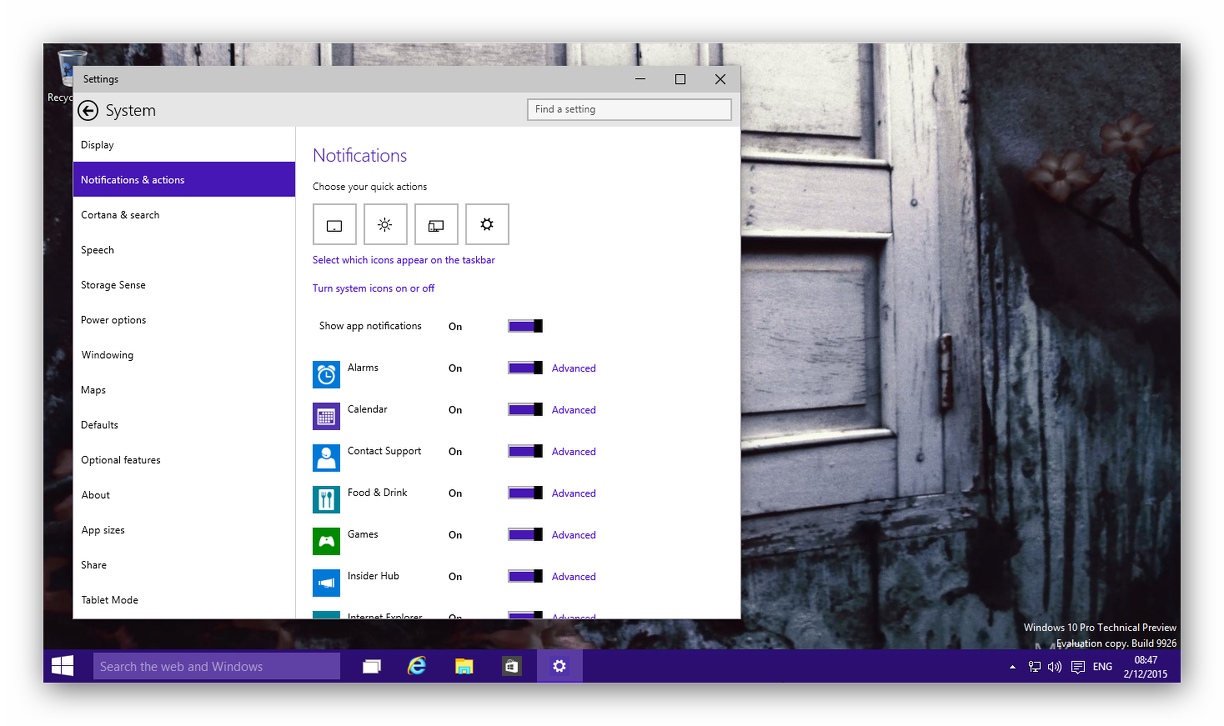Select the tablet mode quick action tile
The width and height of the screenshot is (1224, 726).
[335, 225]
